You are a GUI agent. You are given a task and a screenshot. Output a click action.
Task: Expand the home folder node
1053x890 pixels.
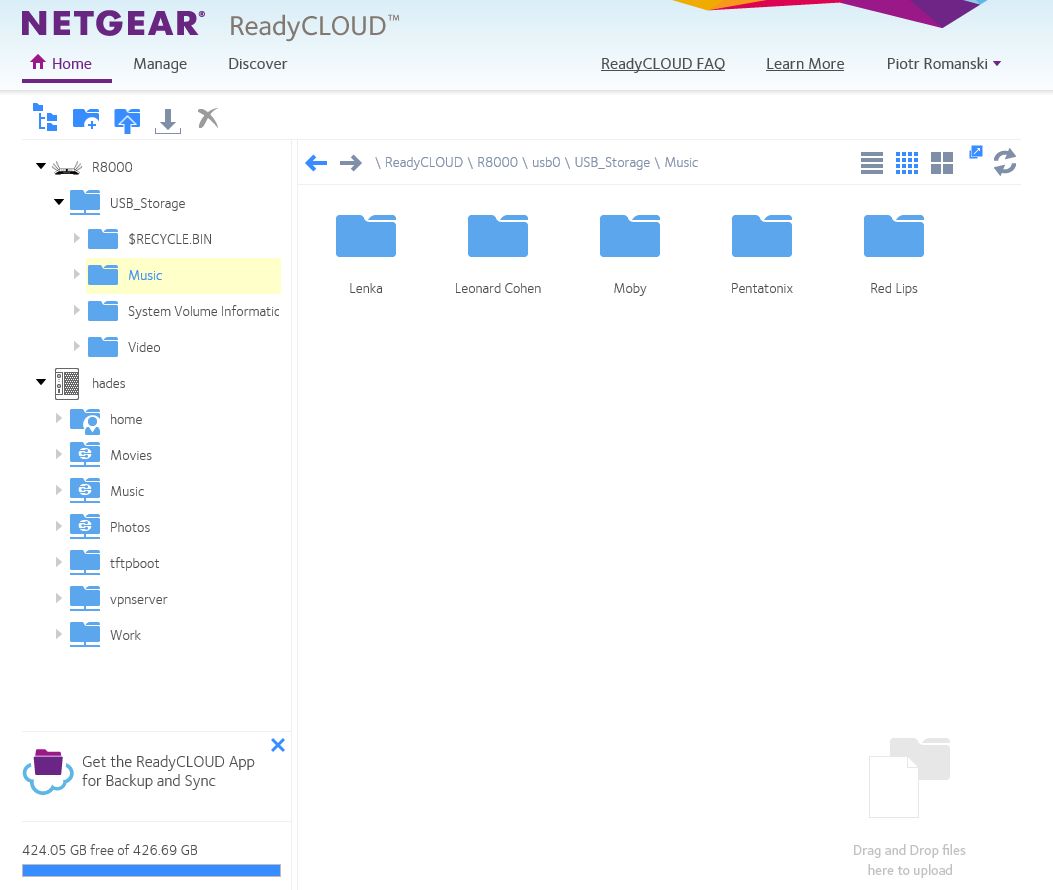pos(58,418)
